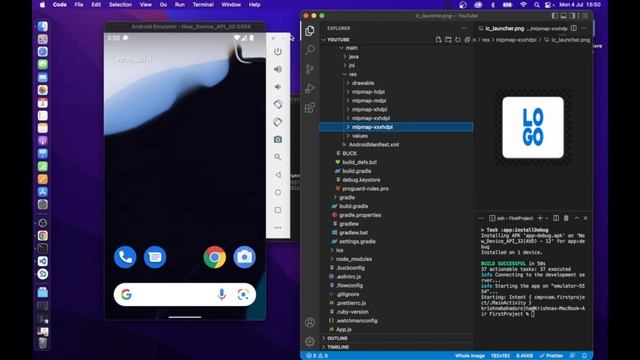Tap the Google Lens icon in search bar
Viewport: 640px width, 360px height.
243,294
